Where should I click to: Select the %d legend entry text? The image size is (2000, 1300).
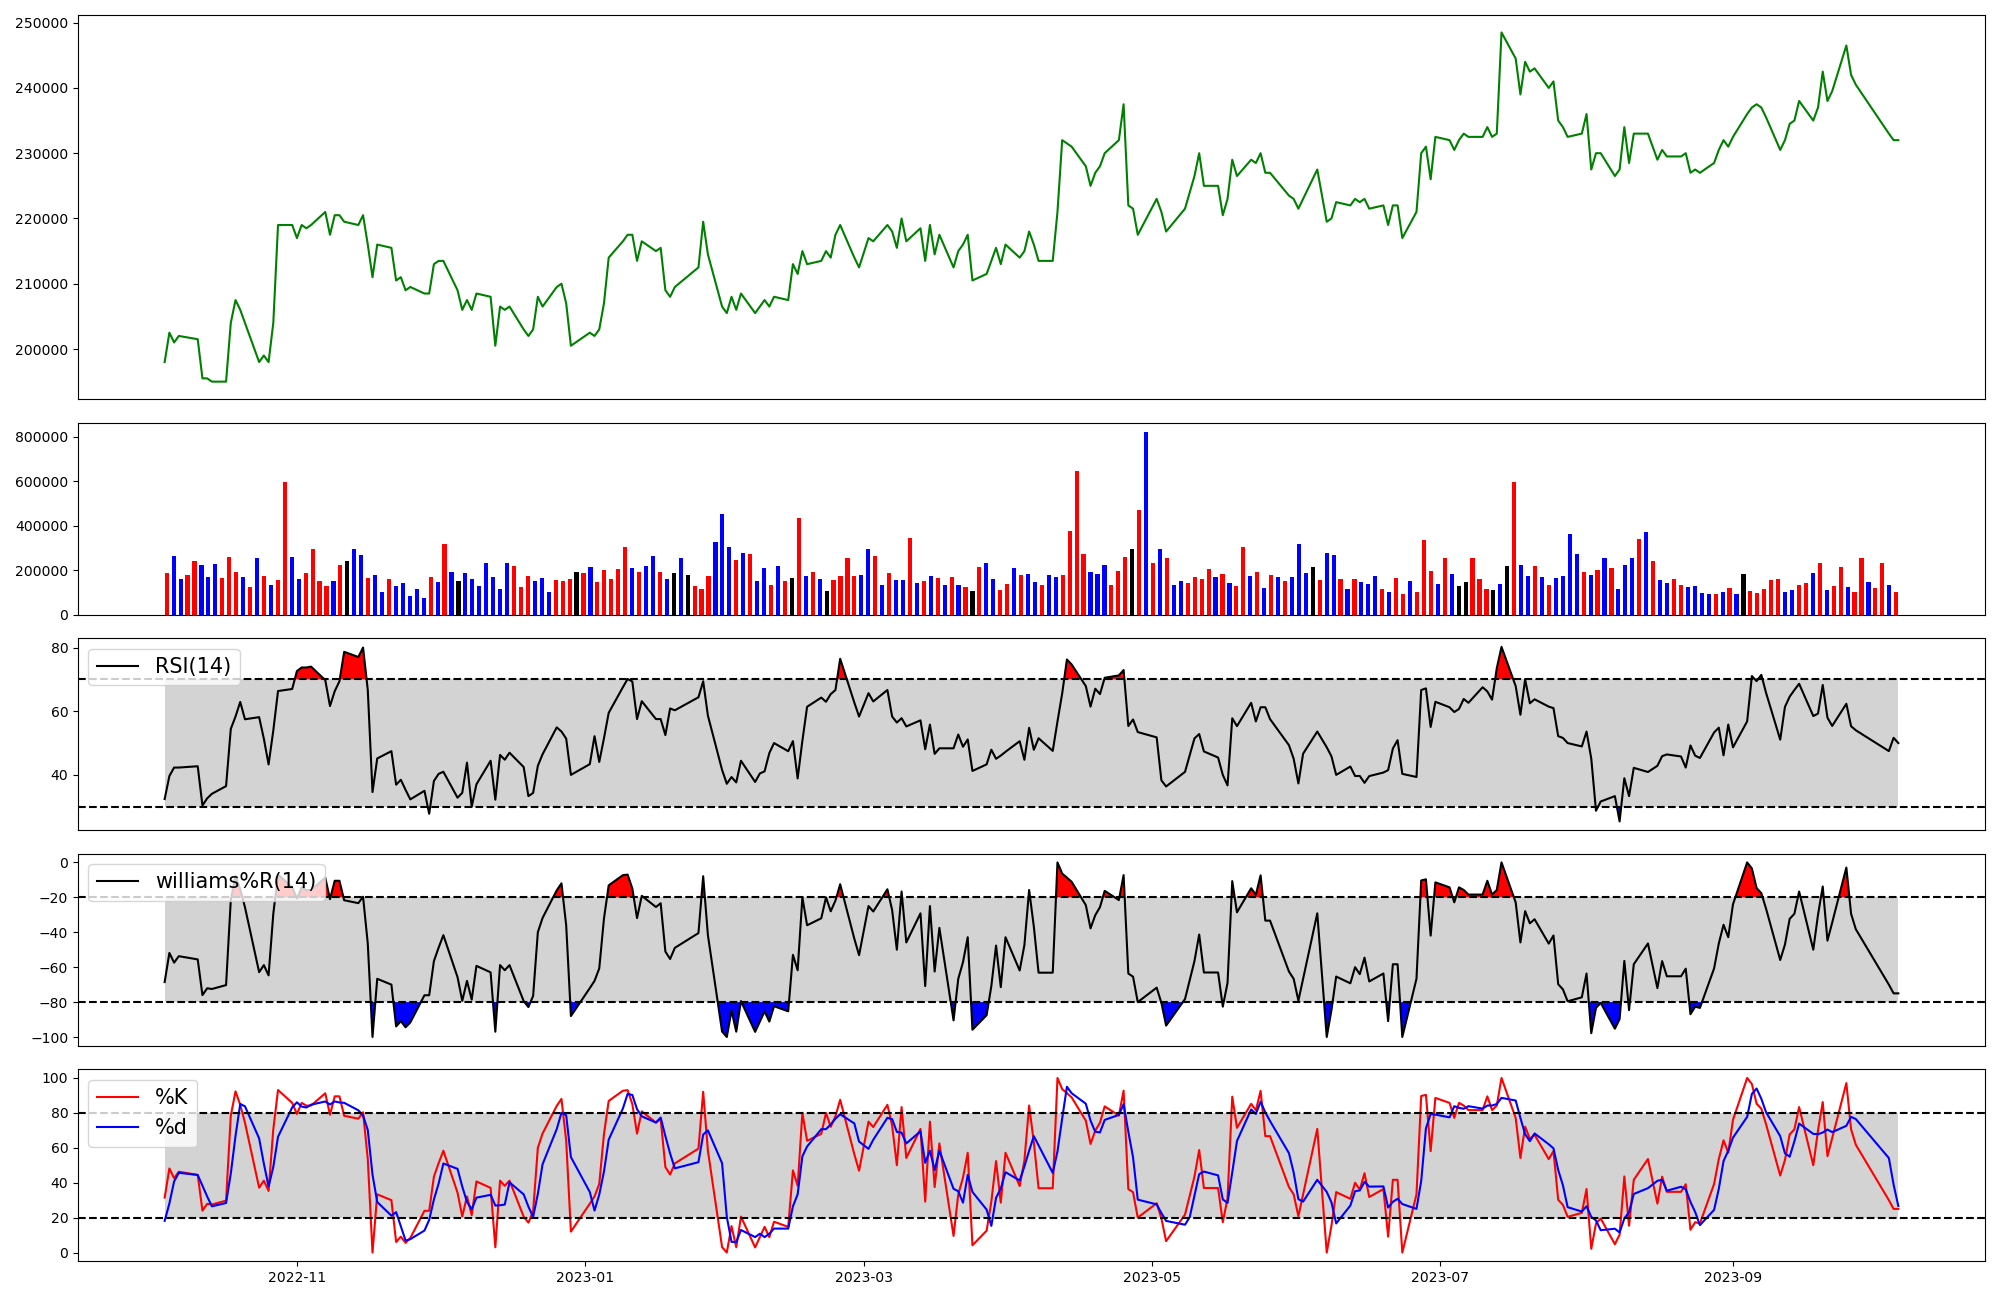(171, 1127)
